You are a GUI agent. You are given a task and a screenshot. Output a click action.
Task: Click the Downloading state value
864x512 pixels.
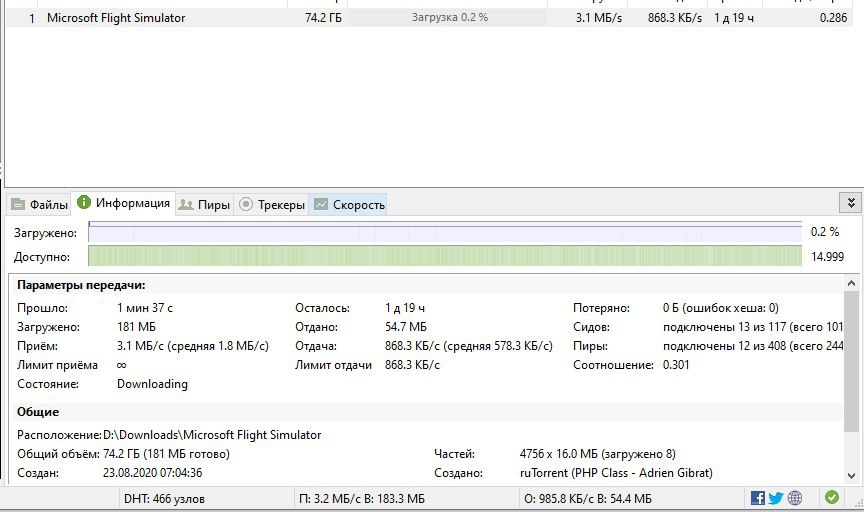tap(152, 384)
